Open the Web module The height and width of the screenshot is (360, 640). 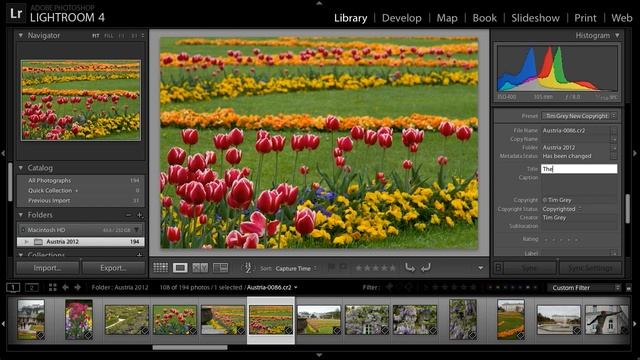[622, 18]
